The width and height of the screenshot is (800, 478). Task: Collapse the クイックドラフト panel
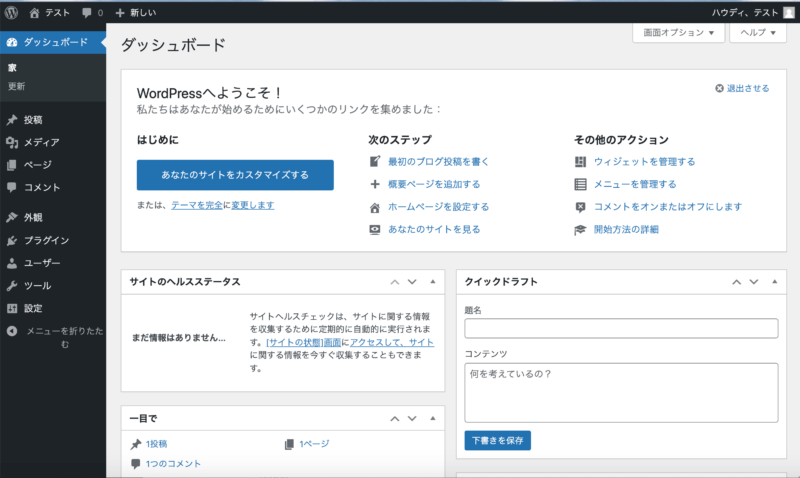pos(774,282)
